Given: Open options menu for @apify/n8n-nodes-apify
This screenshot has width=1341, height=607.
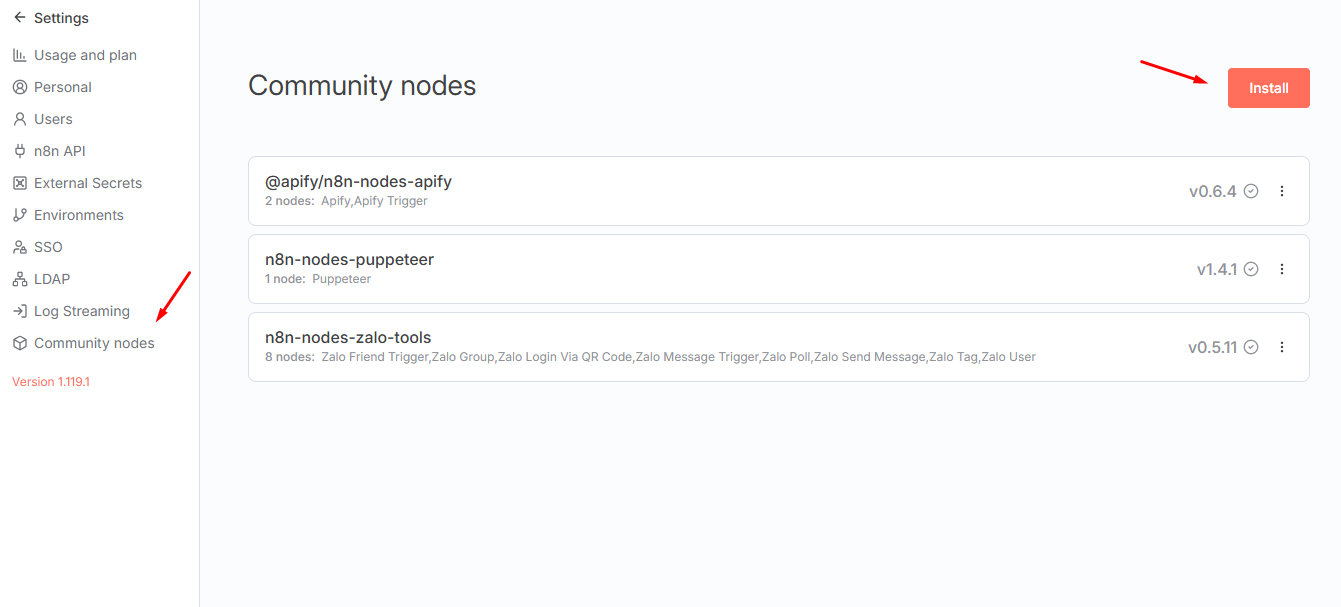Looking at the screenshot, I should coord(1282,191).
